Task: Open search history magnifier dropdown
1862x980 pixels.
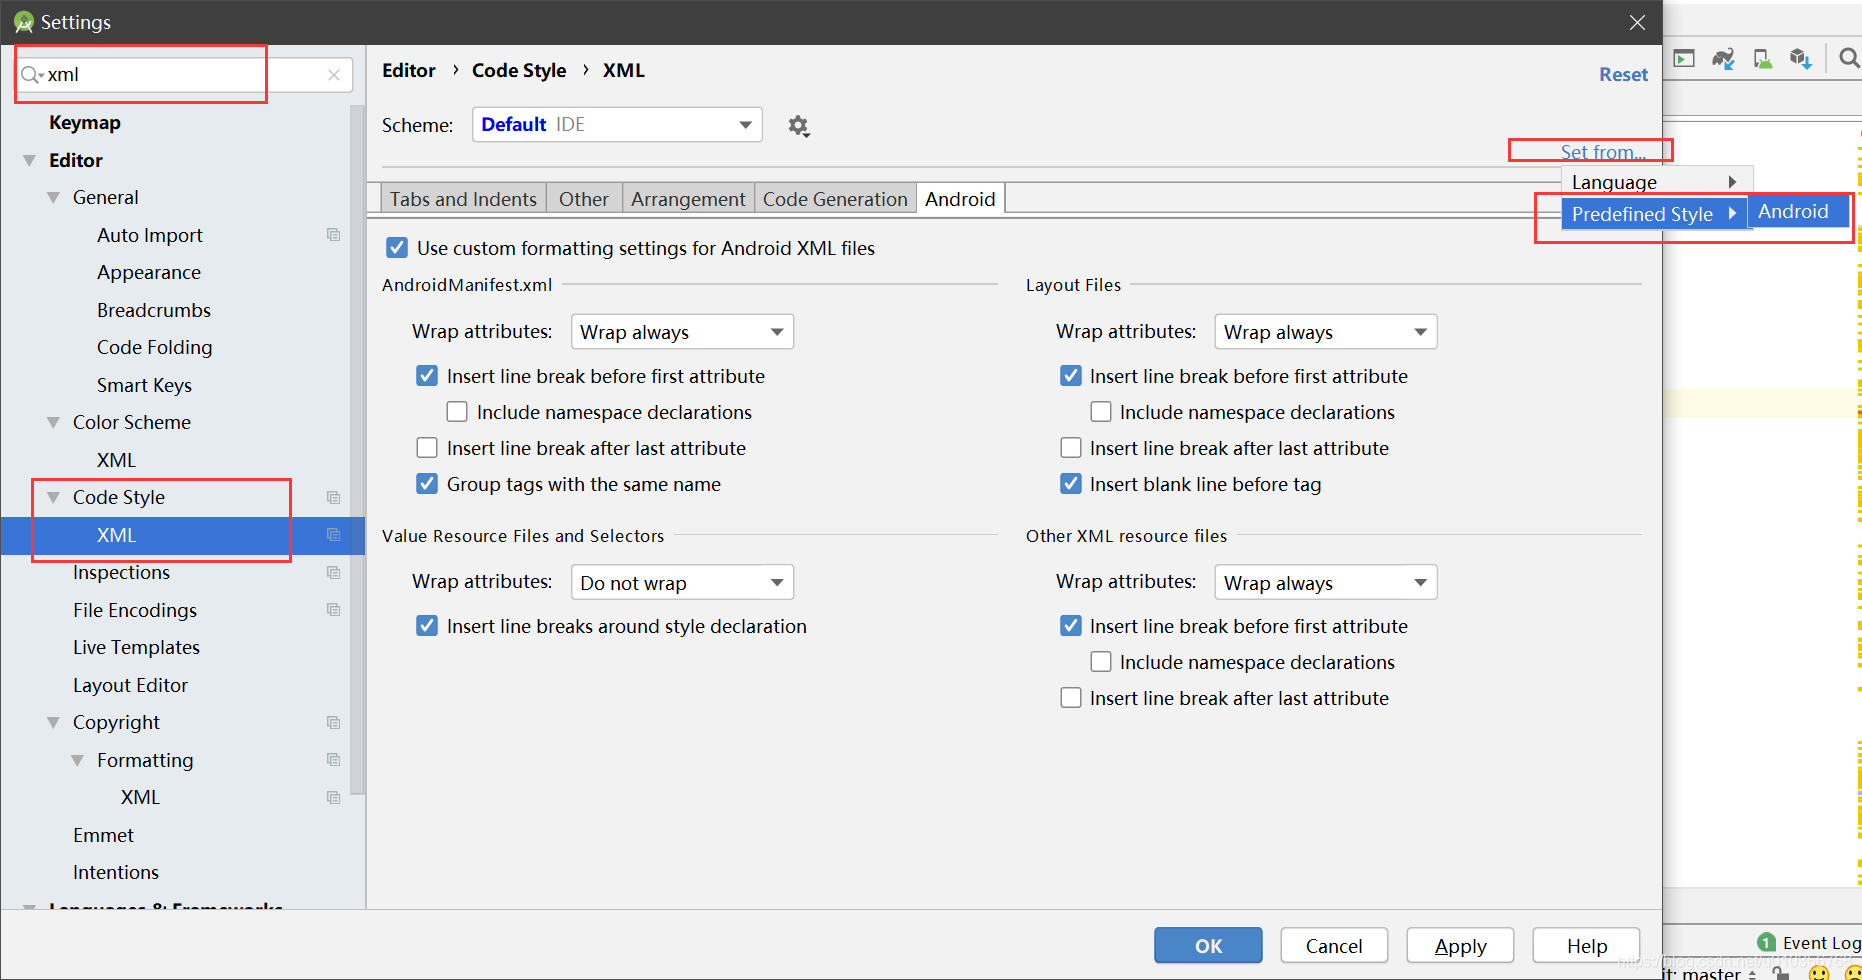Action: click(32, 75)
